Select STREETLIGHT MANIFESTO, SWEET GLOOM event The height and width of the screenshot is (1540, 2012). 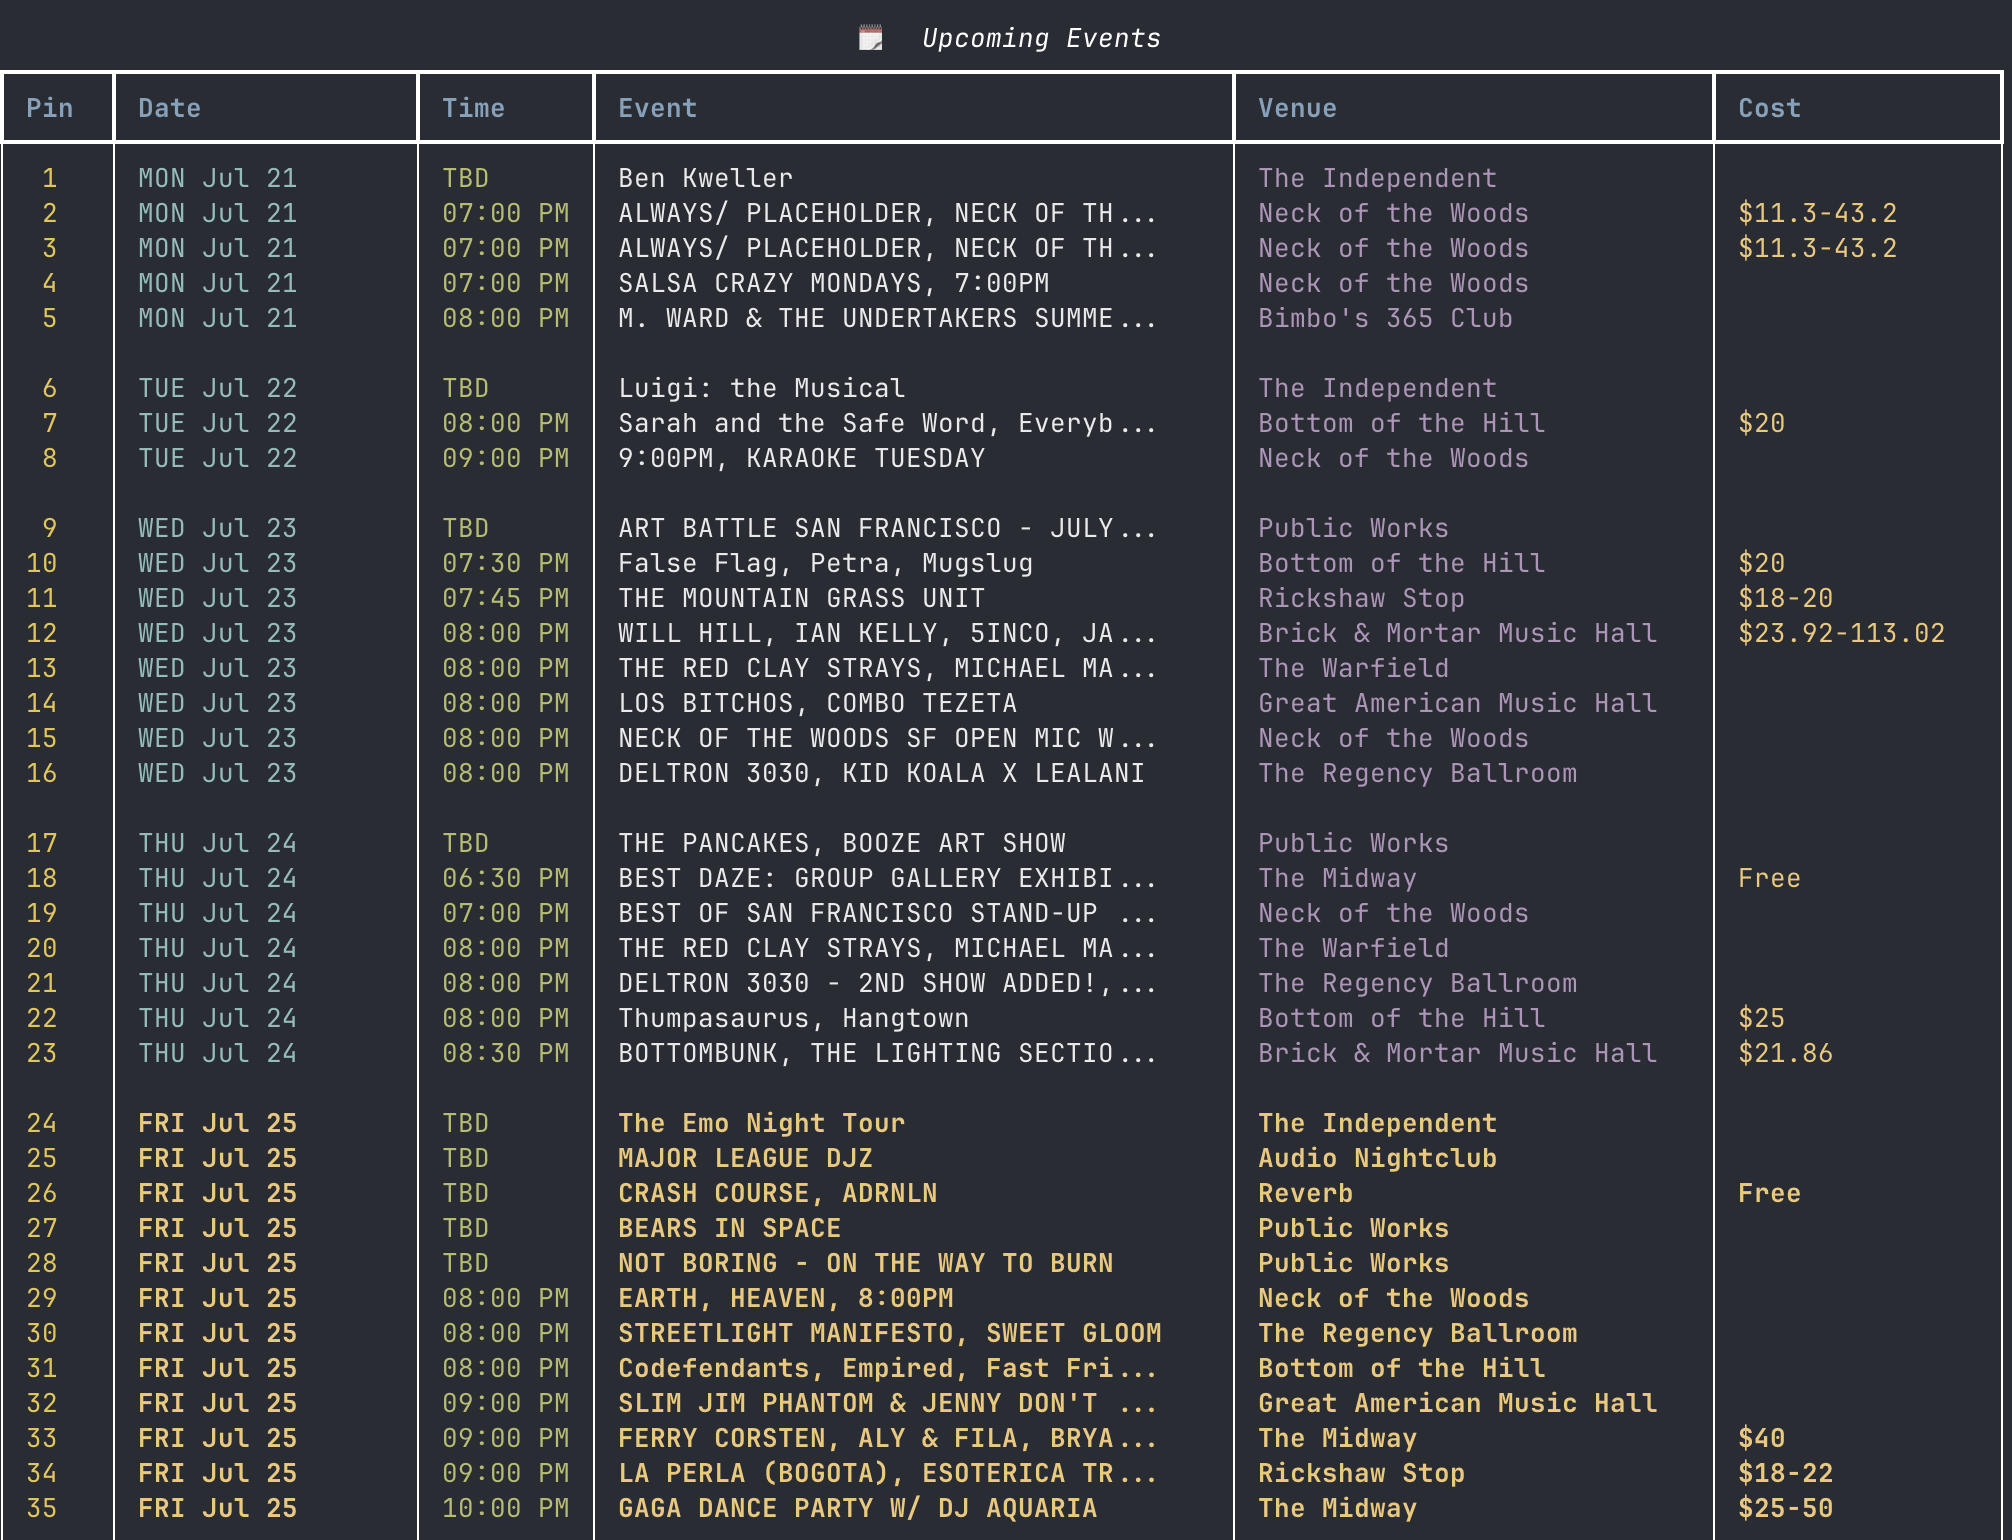click(x=889, y=1333)
